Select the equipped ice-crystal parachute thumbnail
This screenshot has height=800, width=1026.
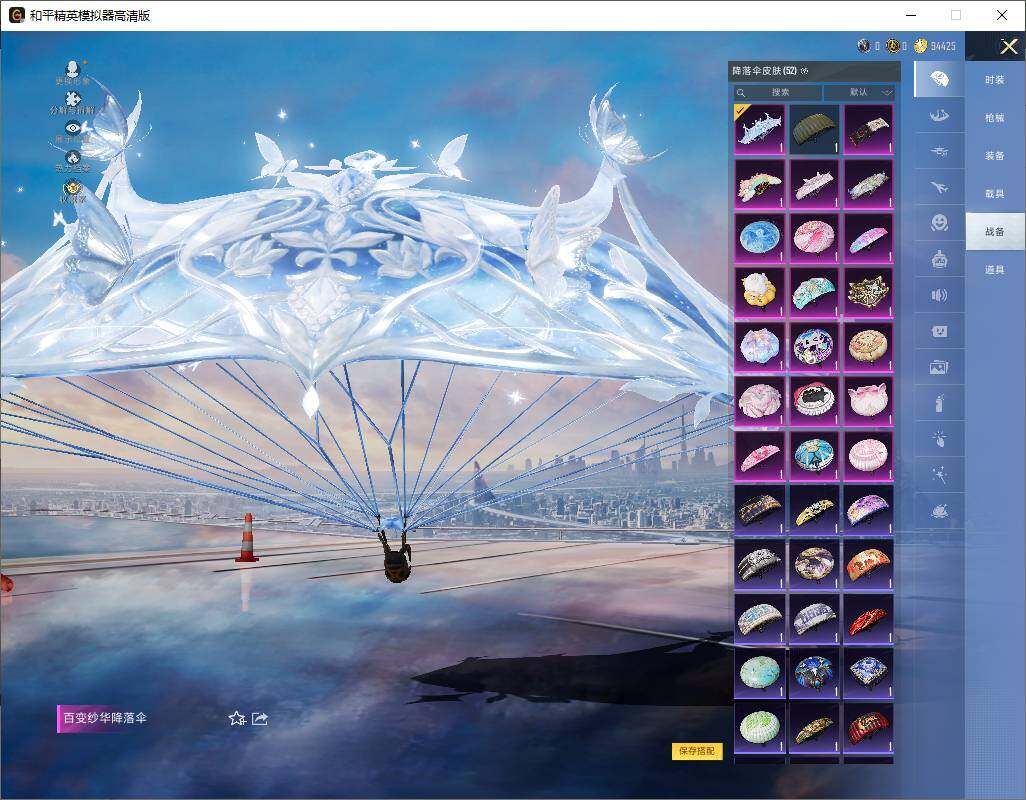click(x=760, y=129)
